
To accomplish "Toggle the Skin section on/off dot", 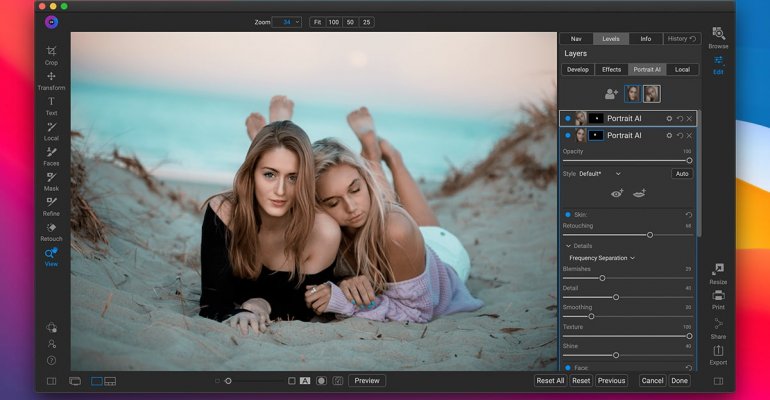I will pyautogui.click(x=568, y=214).
